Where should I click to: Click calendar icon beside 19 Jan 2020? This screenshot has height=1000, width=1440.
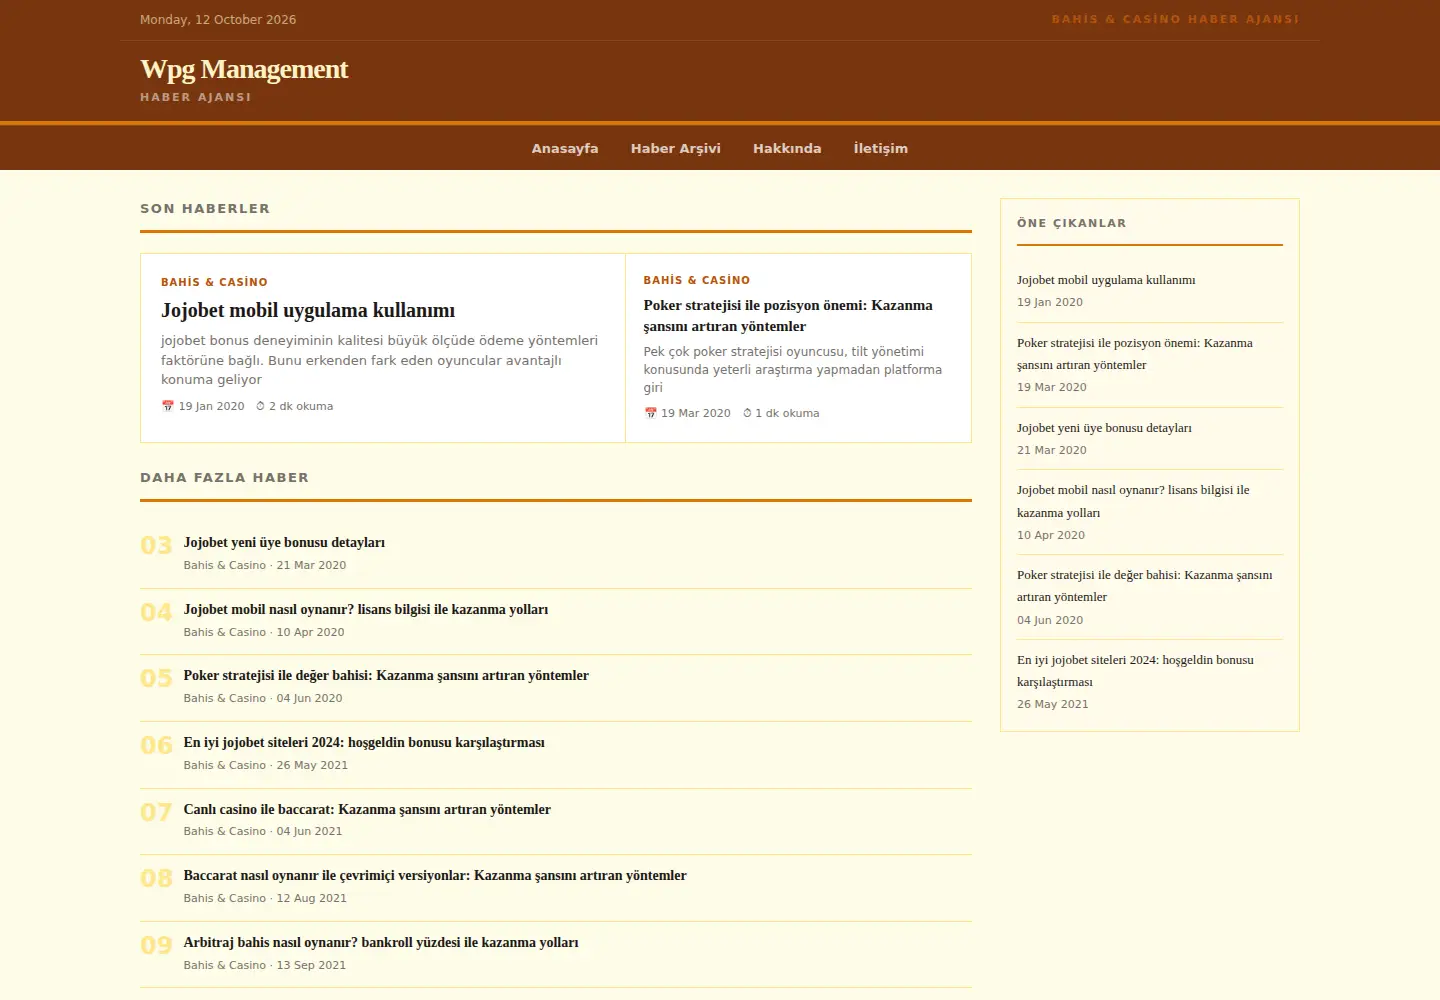(167, 406)
